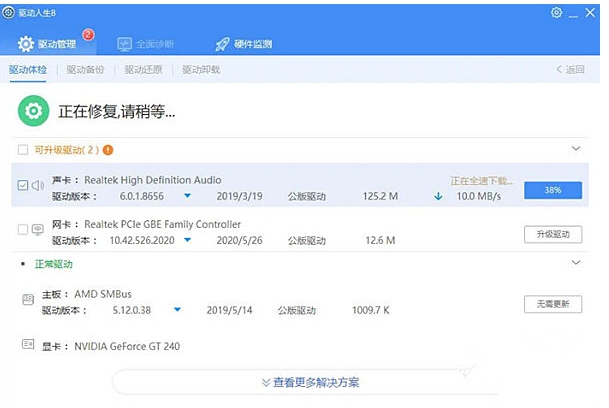This screenshot has width=609, height=408.
Task: Click the 2019/3/19 driver date
Action: click(x=240, y=196)
